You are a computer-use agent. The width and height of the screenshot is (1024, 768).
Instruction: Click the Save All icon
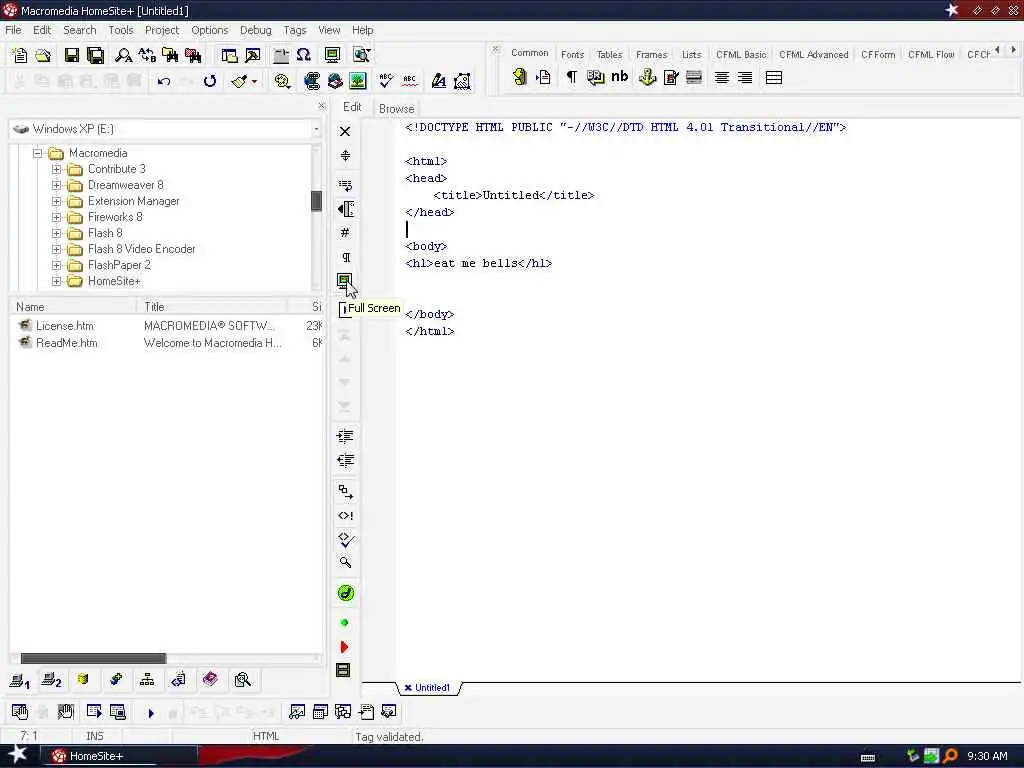coord(95,56)
